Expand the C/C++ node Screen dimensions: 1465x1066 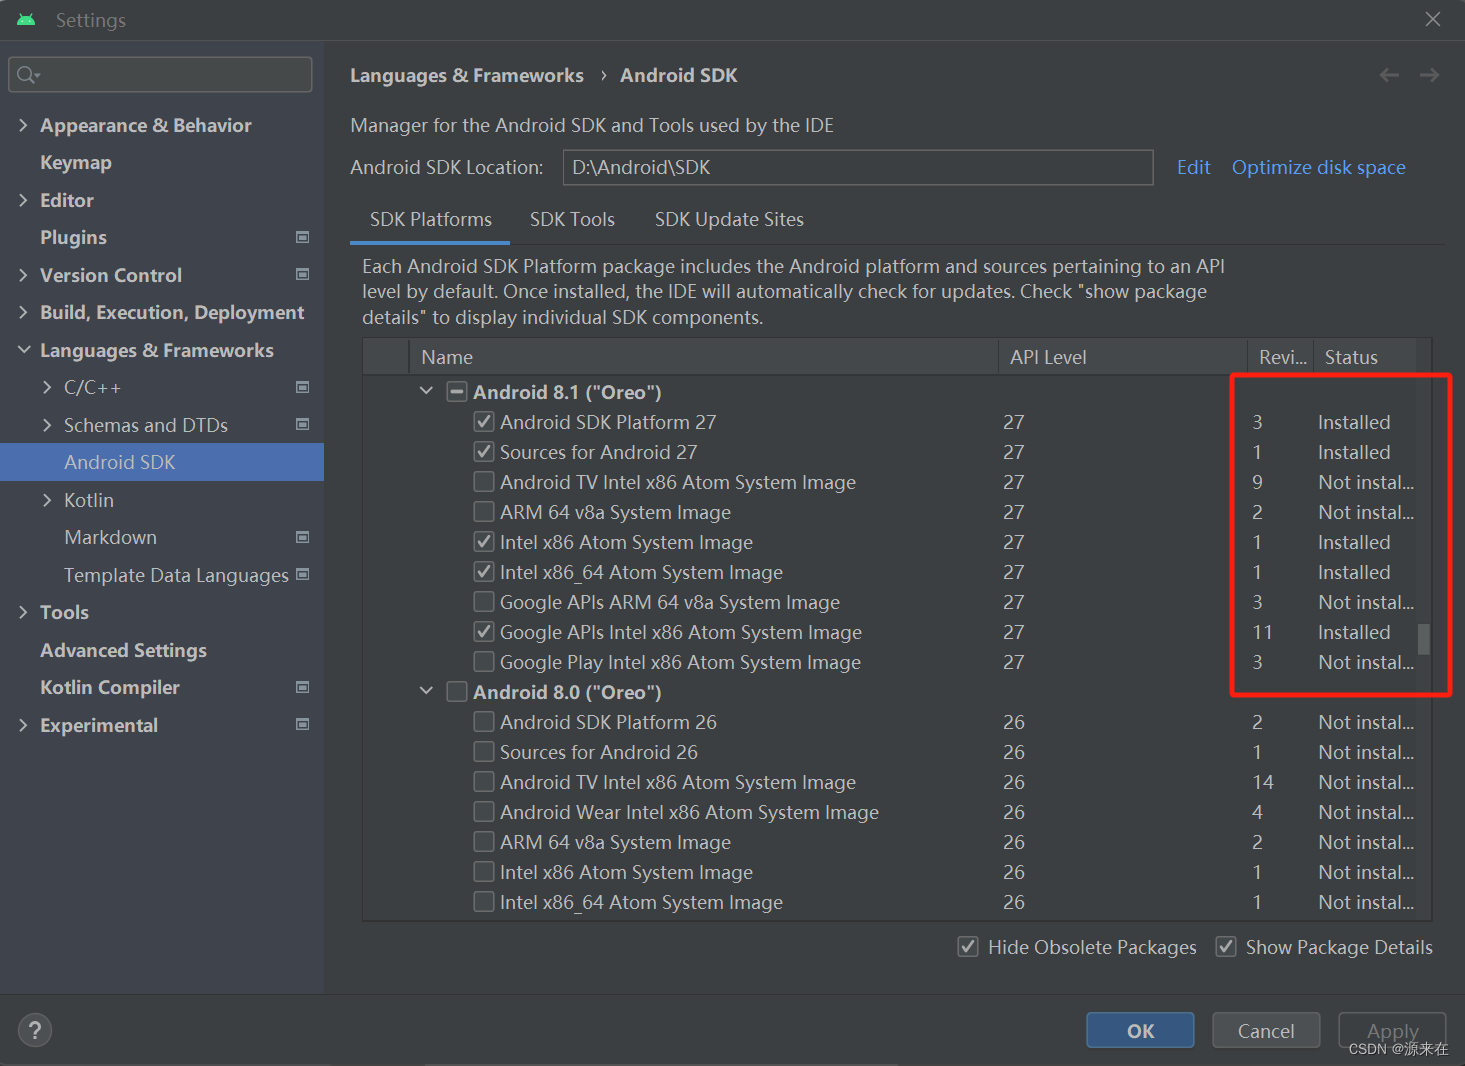47,387
